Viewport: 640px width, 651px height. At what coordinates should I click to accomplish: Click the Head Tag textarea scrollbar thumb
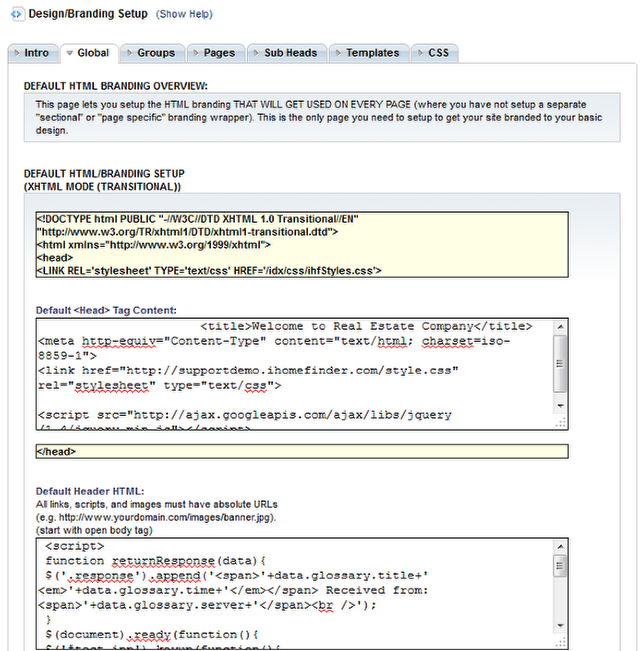560,364
